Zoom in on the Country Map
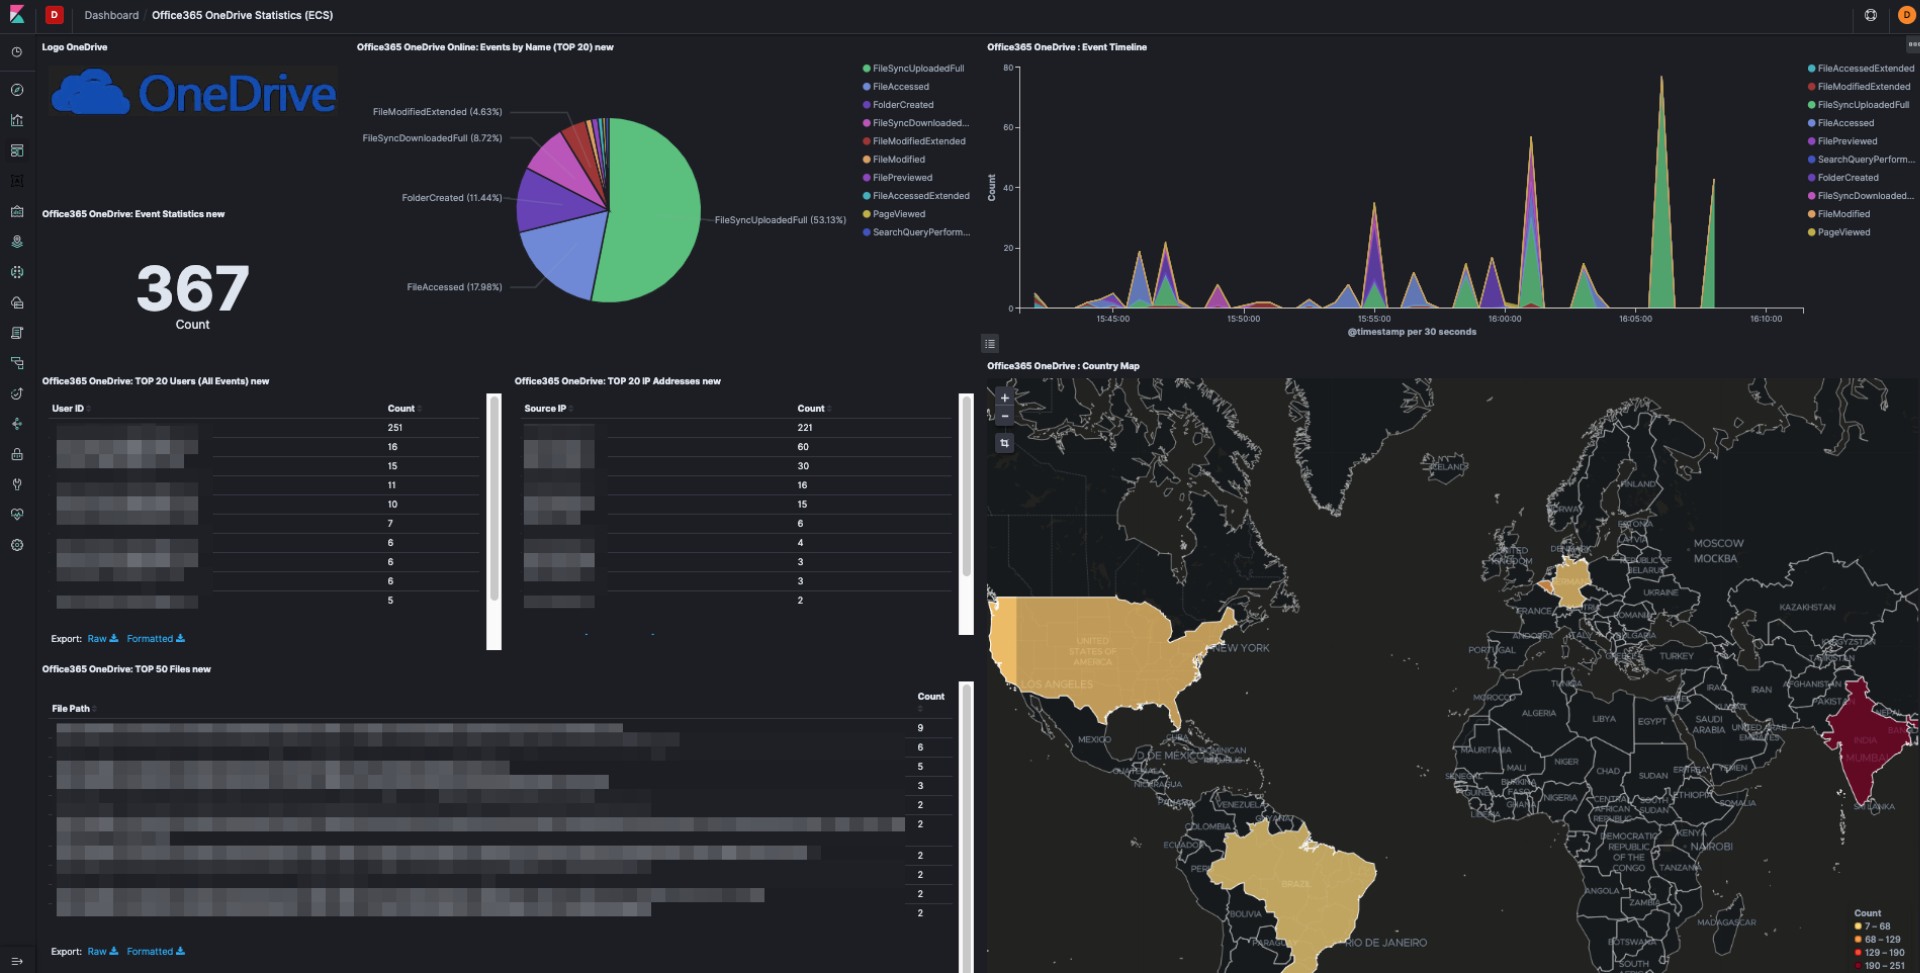 (x=1005, y=398)
